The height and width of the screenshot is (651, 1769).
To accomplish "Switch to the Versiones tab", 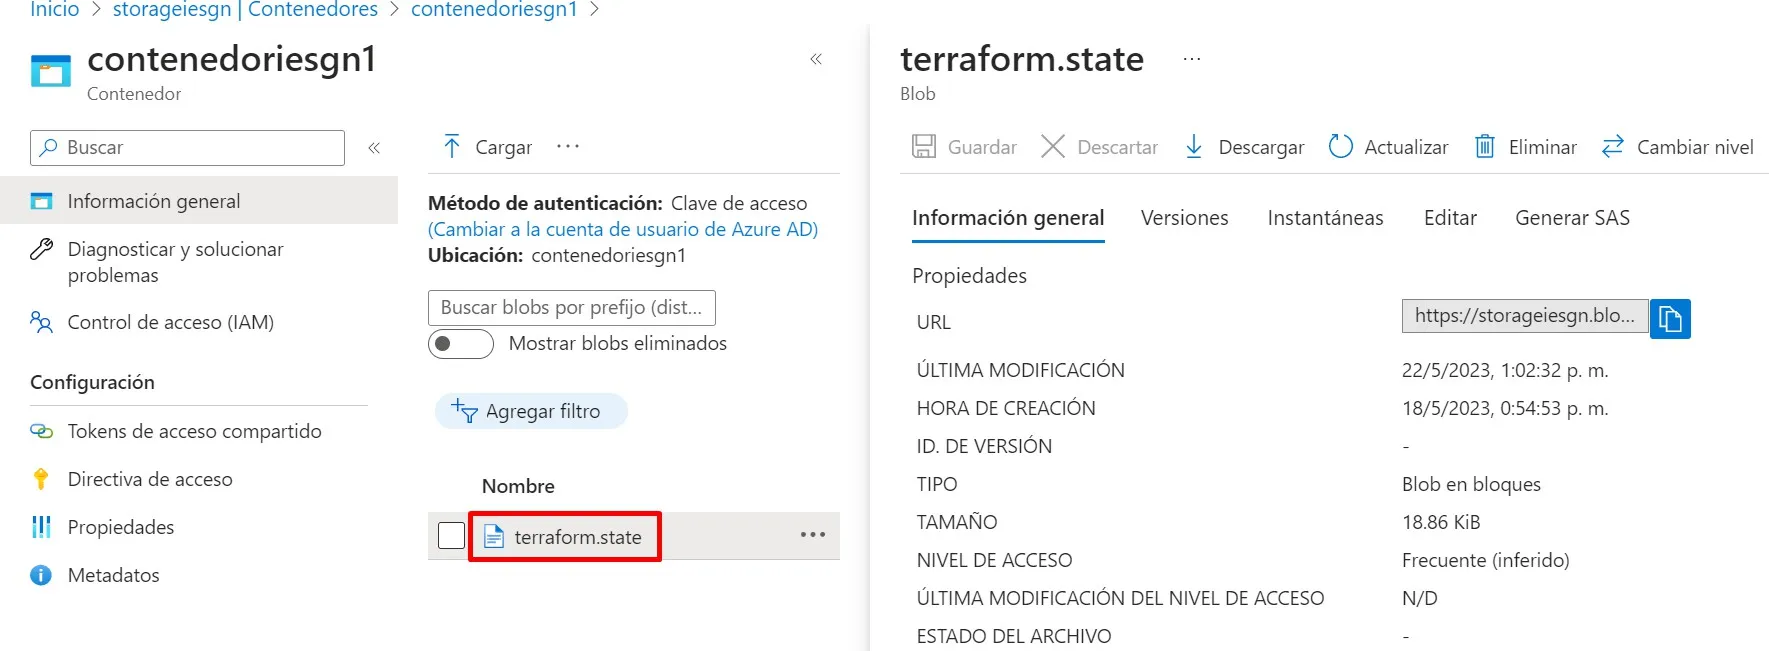I will [1184, 218].
